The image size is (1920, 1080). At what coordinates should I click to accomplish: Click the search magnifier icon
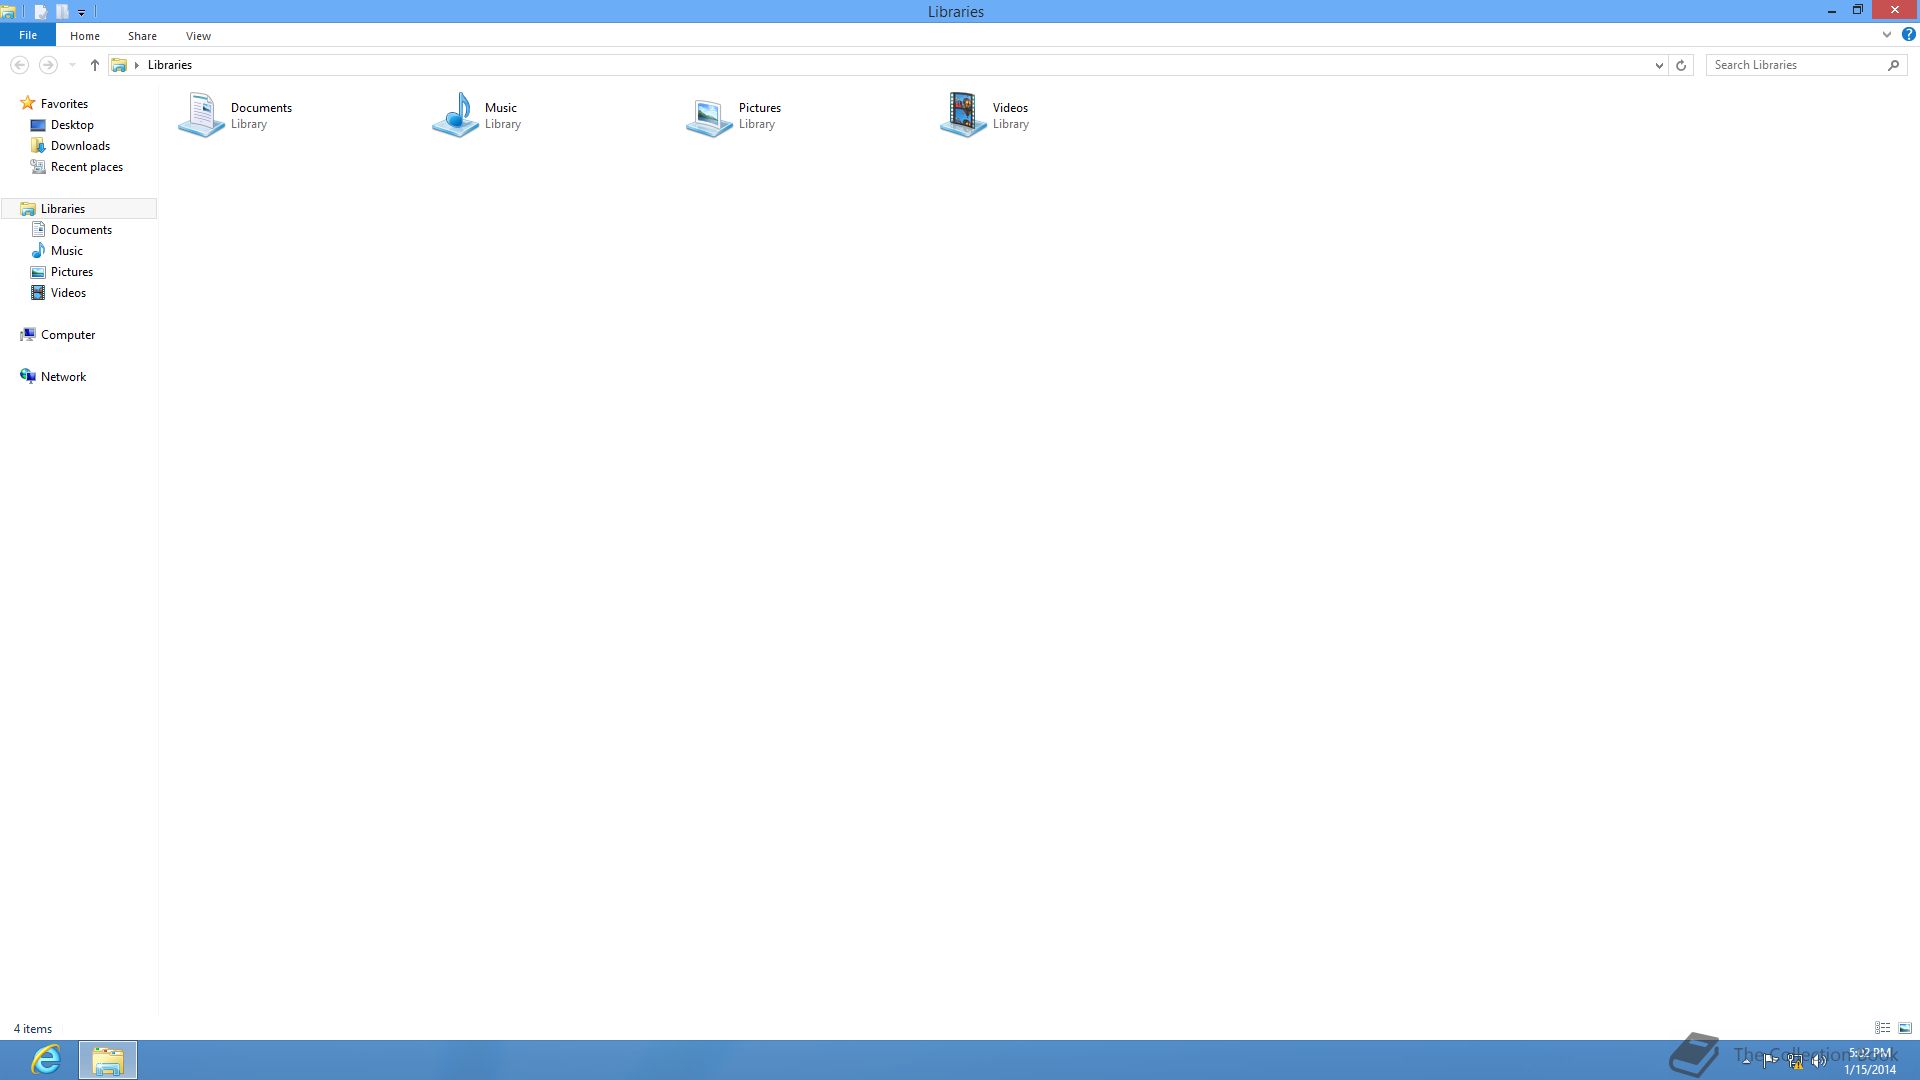(x=1894, y=65)
